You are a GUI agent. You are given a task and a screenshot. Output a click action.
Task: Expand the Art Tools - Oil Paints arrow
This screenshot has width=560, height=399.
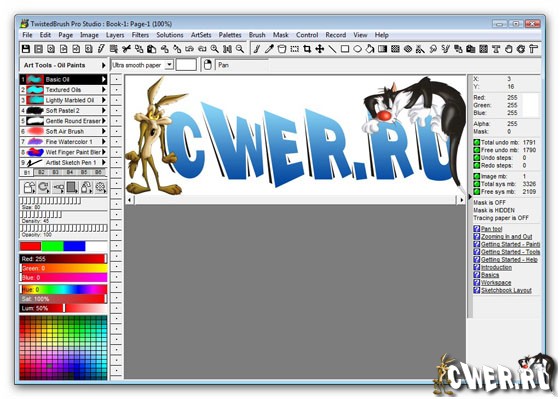[104, 65]
